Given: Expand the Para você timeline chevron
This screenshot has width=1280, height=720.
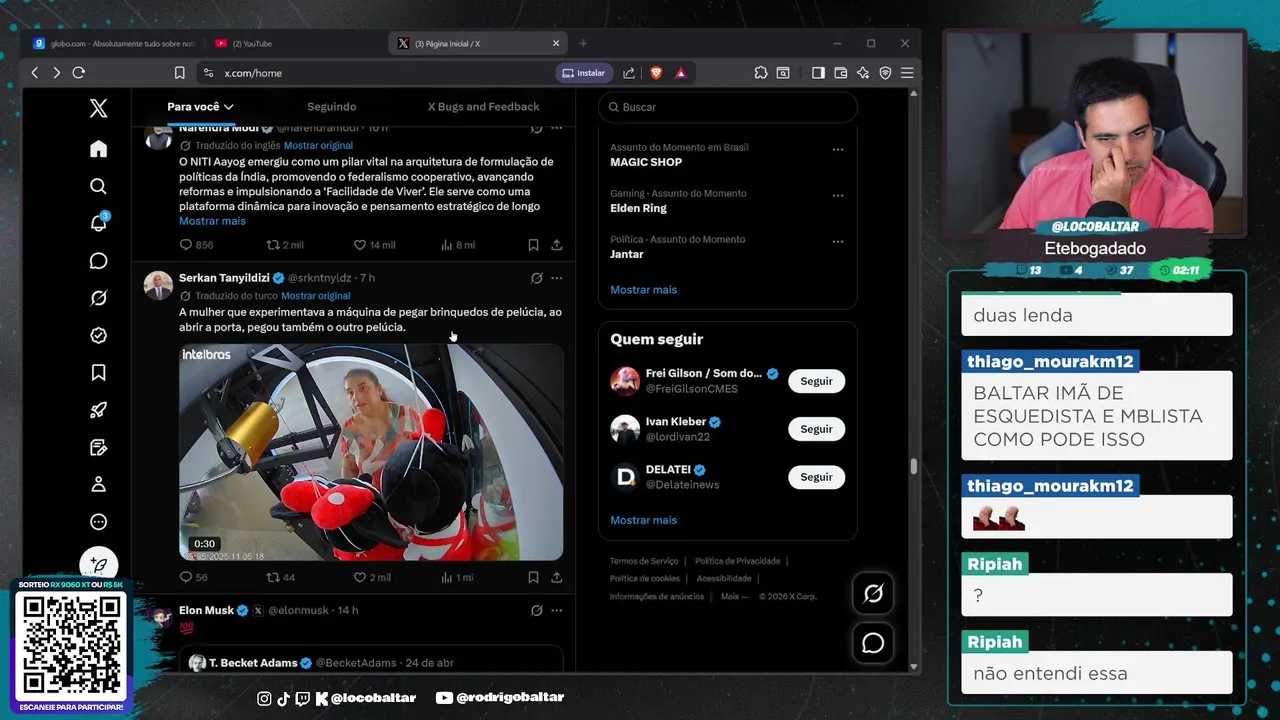Looking at the screenshot, I should (229, 107).
